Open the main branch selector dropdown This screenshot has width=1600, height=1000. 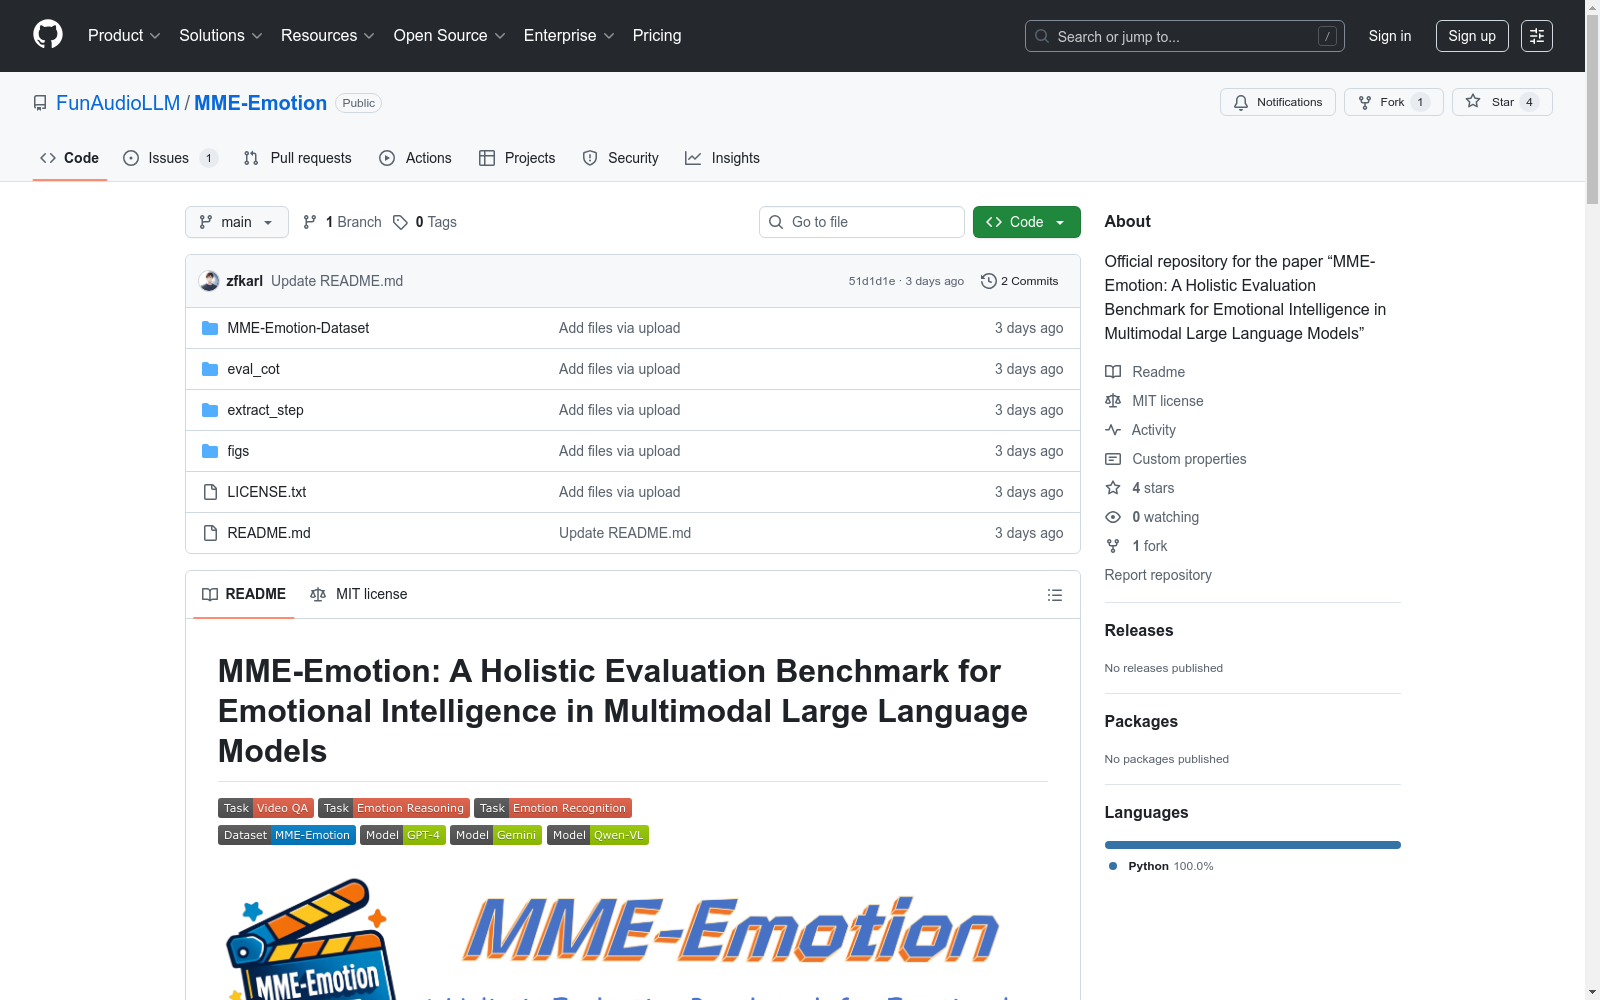coord(237,222)
